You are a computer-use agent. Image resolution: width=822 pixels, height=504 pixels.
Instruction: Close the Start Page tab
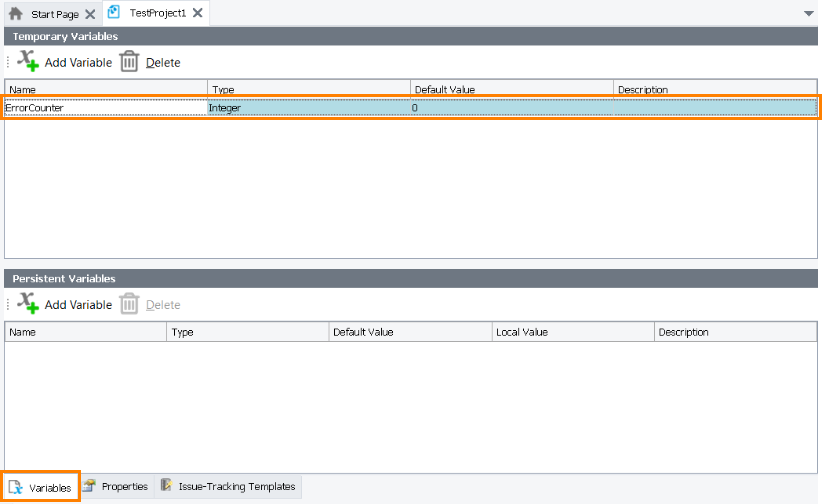tap(90, 14)
